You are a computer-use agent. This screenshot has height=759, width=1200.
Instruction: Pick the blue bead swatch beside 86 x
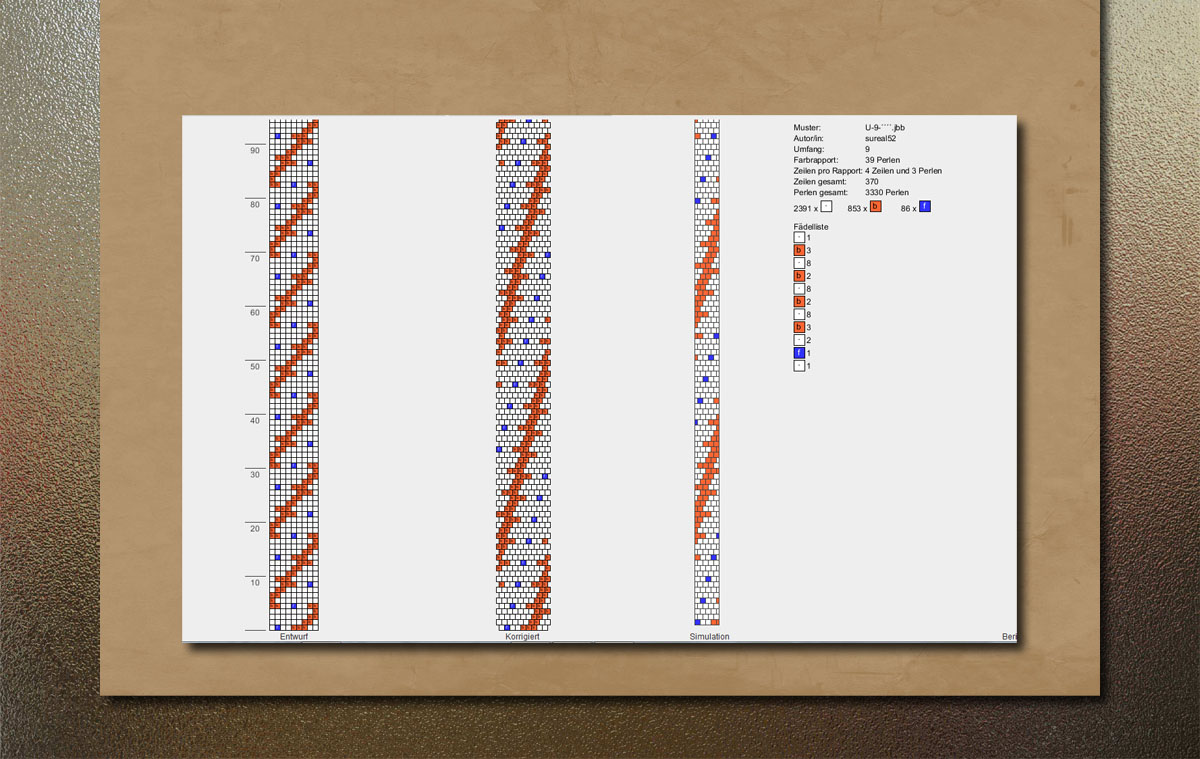(924, 207)
